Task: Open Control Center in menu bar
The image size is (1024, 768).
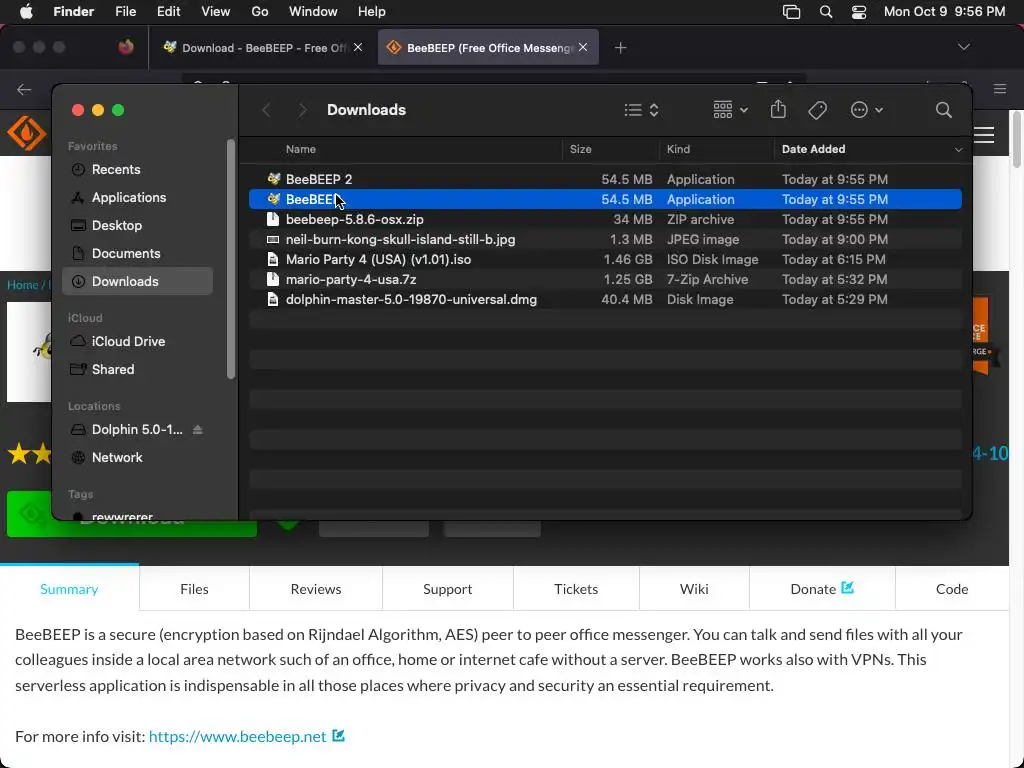Action: click(859, 12)
